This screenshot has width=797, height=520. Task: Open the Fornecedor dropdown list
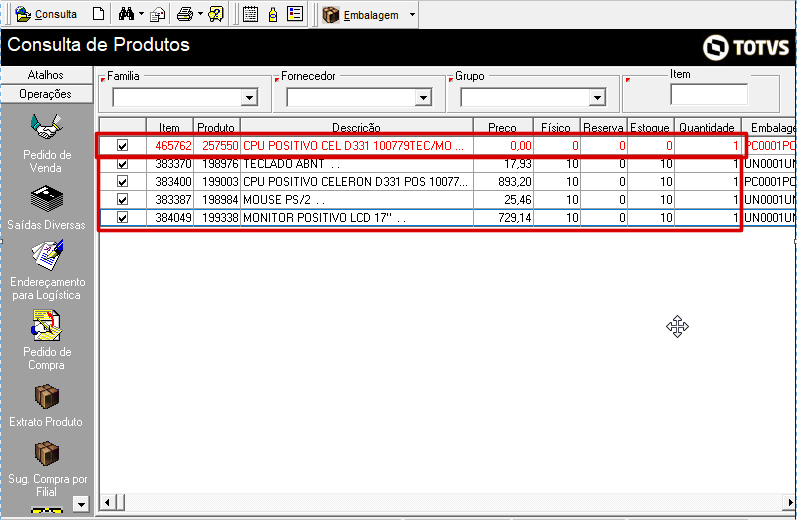coord(423,97)
